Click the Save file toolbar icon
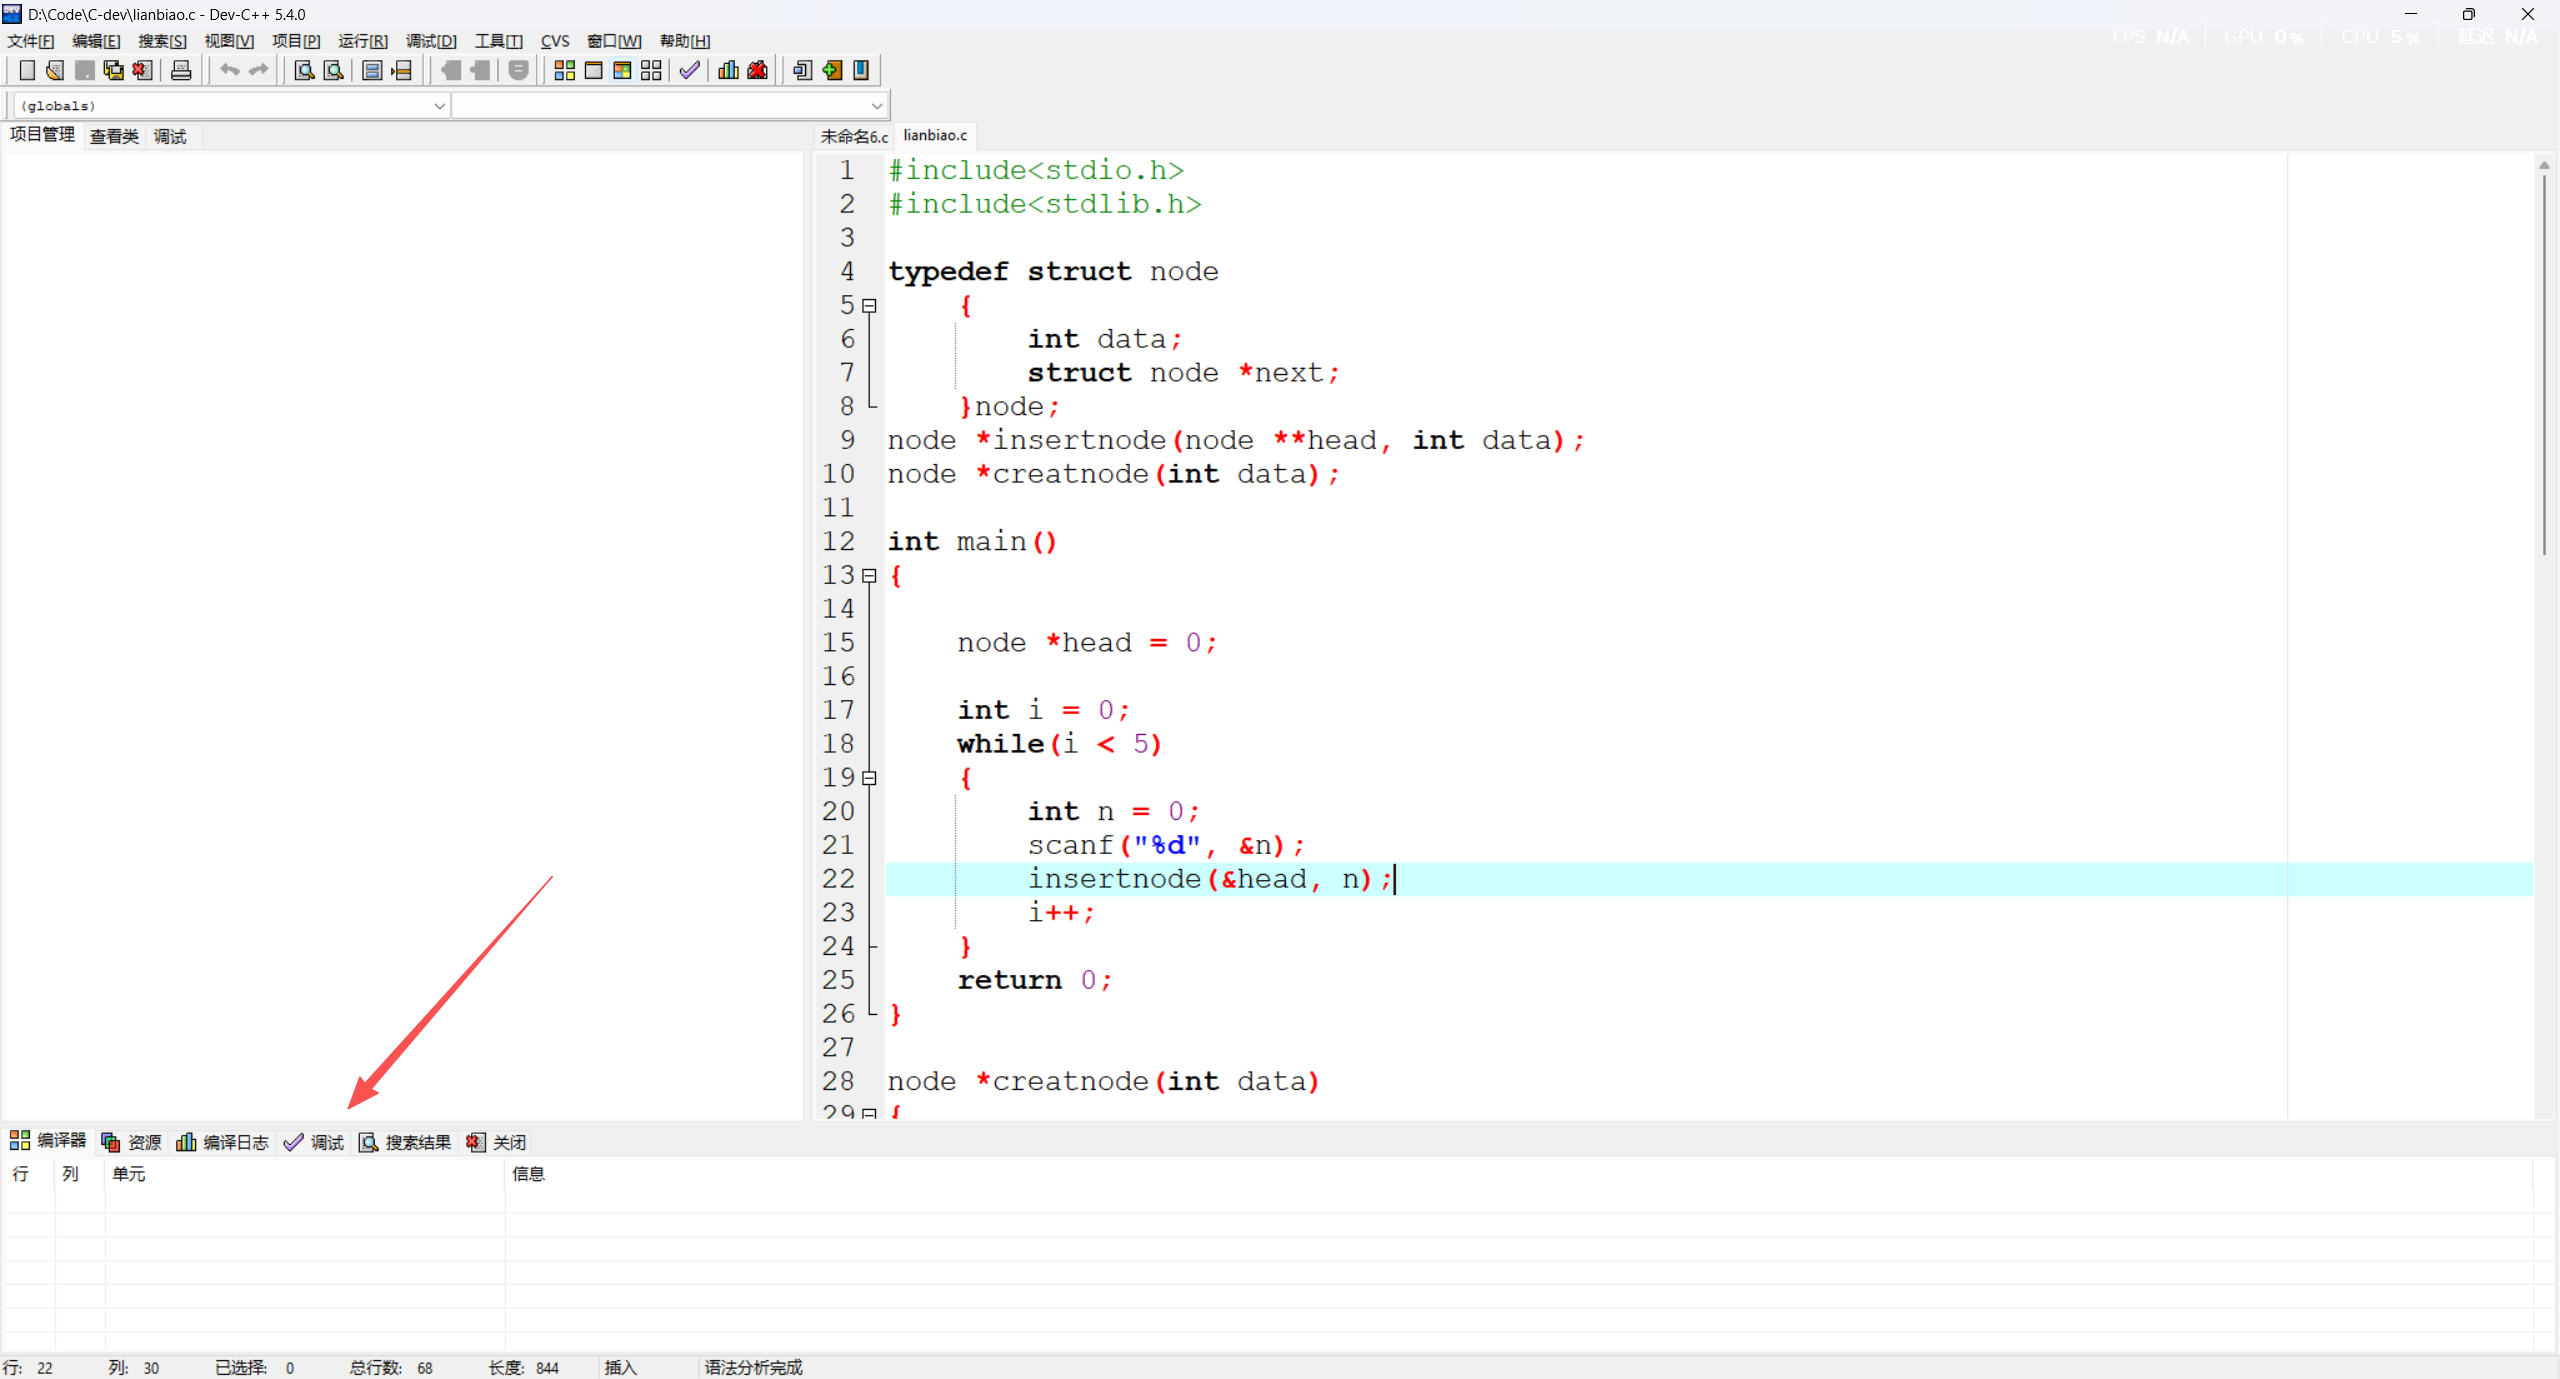Viewport: 2560px width, 1379px height. click(84, 70)
